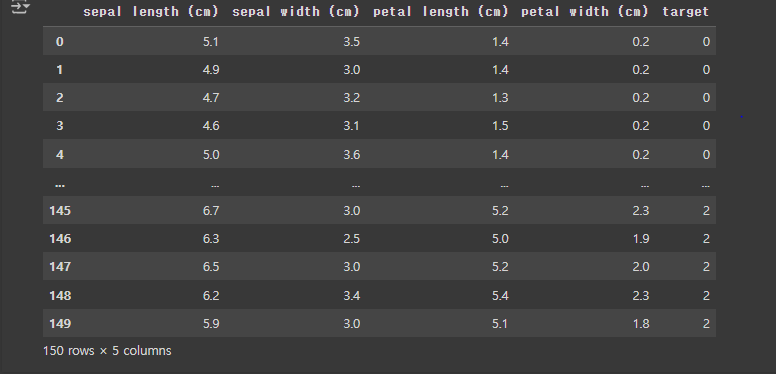Click the ellipsis in the index column
The height and width of the screenshot is (374, 776).
tap(60, 185)
